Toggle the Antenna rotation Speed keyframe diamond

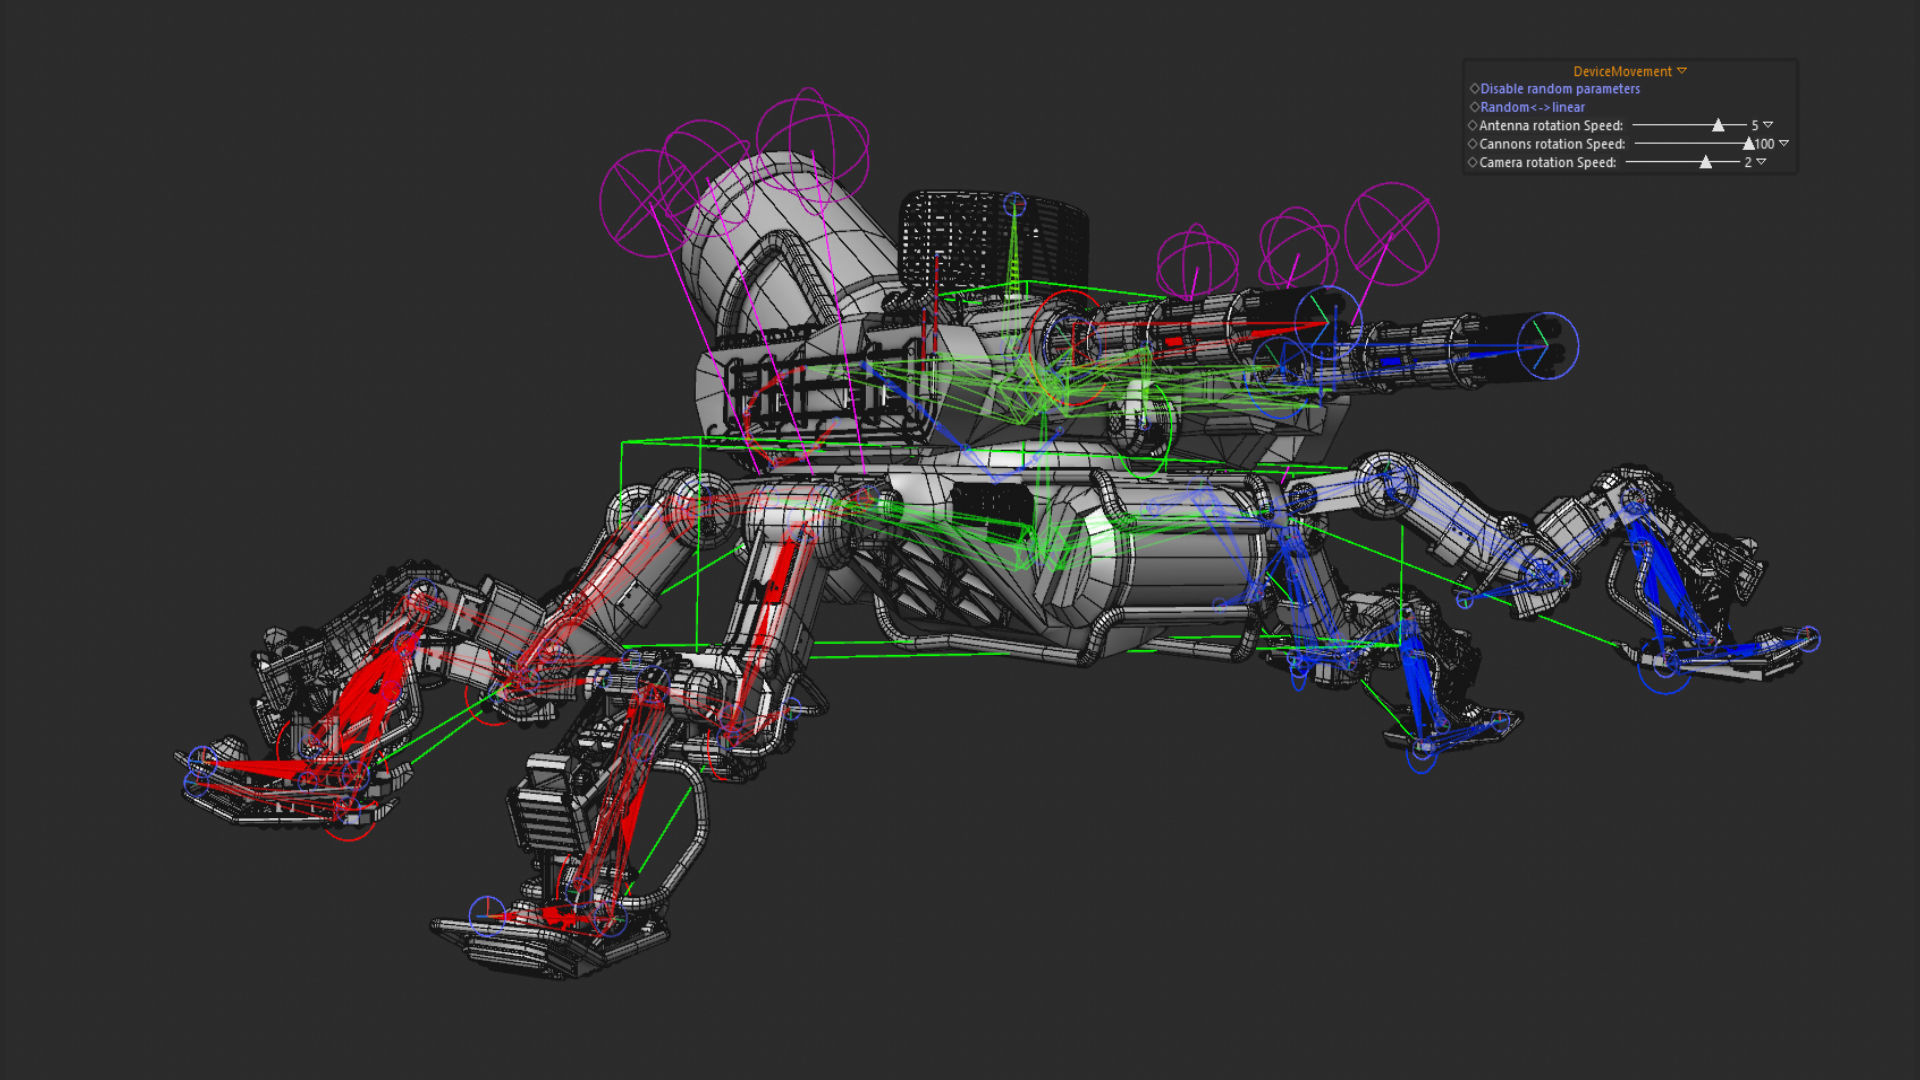pyautogui.click(x=1473, y=126)
